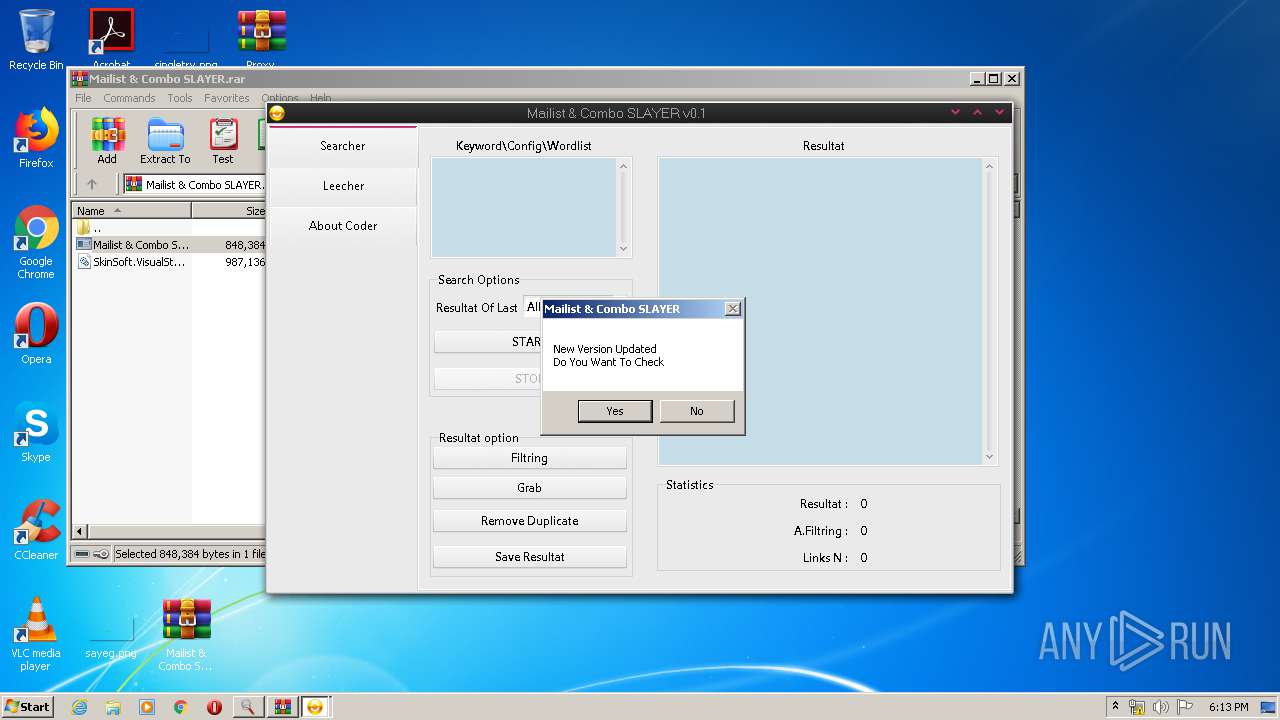Open the Commands menu in WinRAR

129,98
